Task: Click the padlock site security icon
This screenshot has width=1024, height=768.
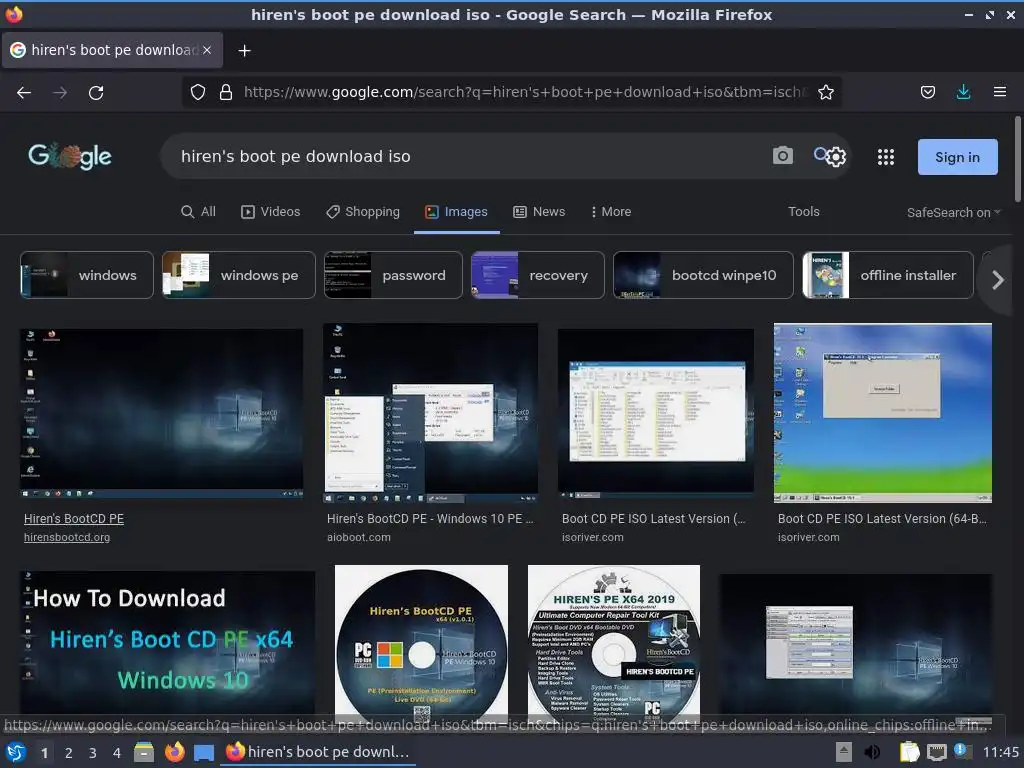Action: pos(226,92)
